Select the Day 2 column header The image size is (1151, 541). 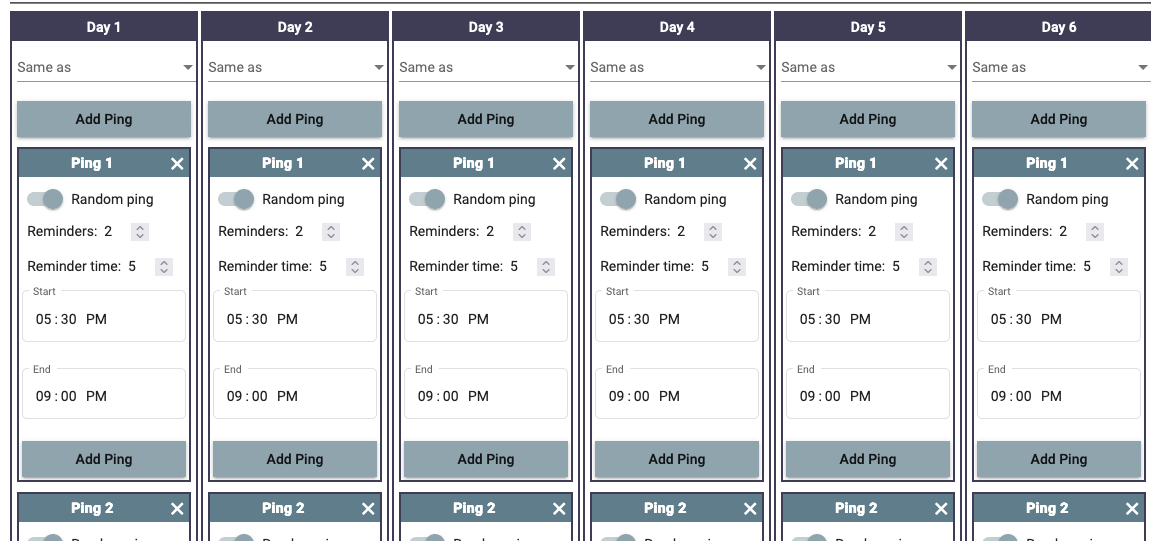tap(295, 27)
